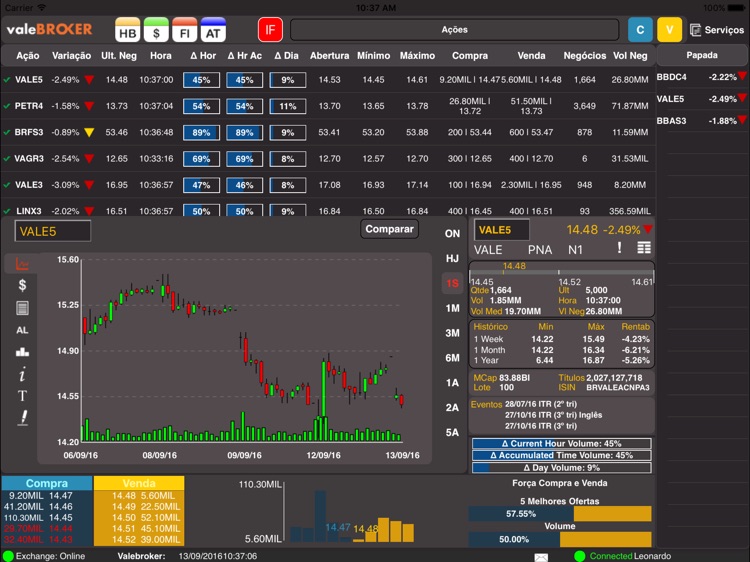The image size is (750, 562).
Task: Toggle checkmark on VALE3 row
Action: point(7,185)
